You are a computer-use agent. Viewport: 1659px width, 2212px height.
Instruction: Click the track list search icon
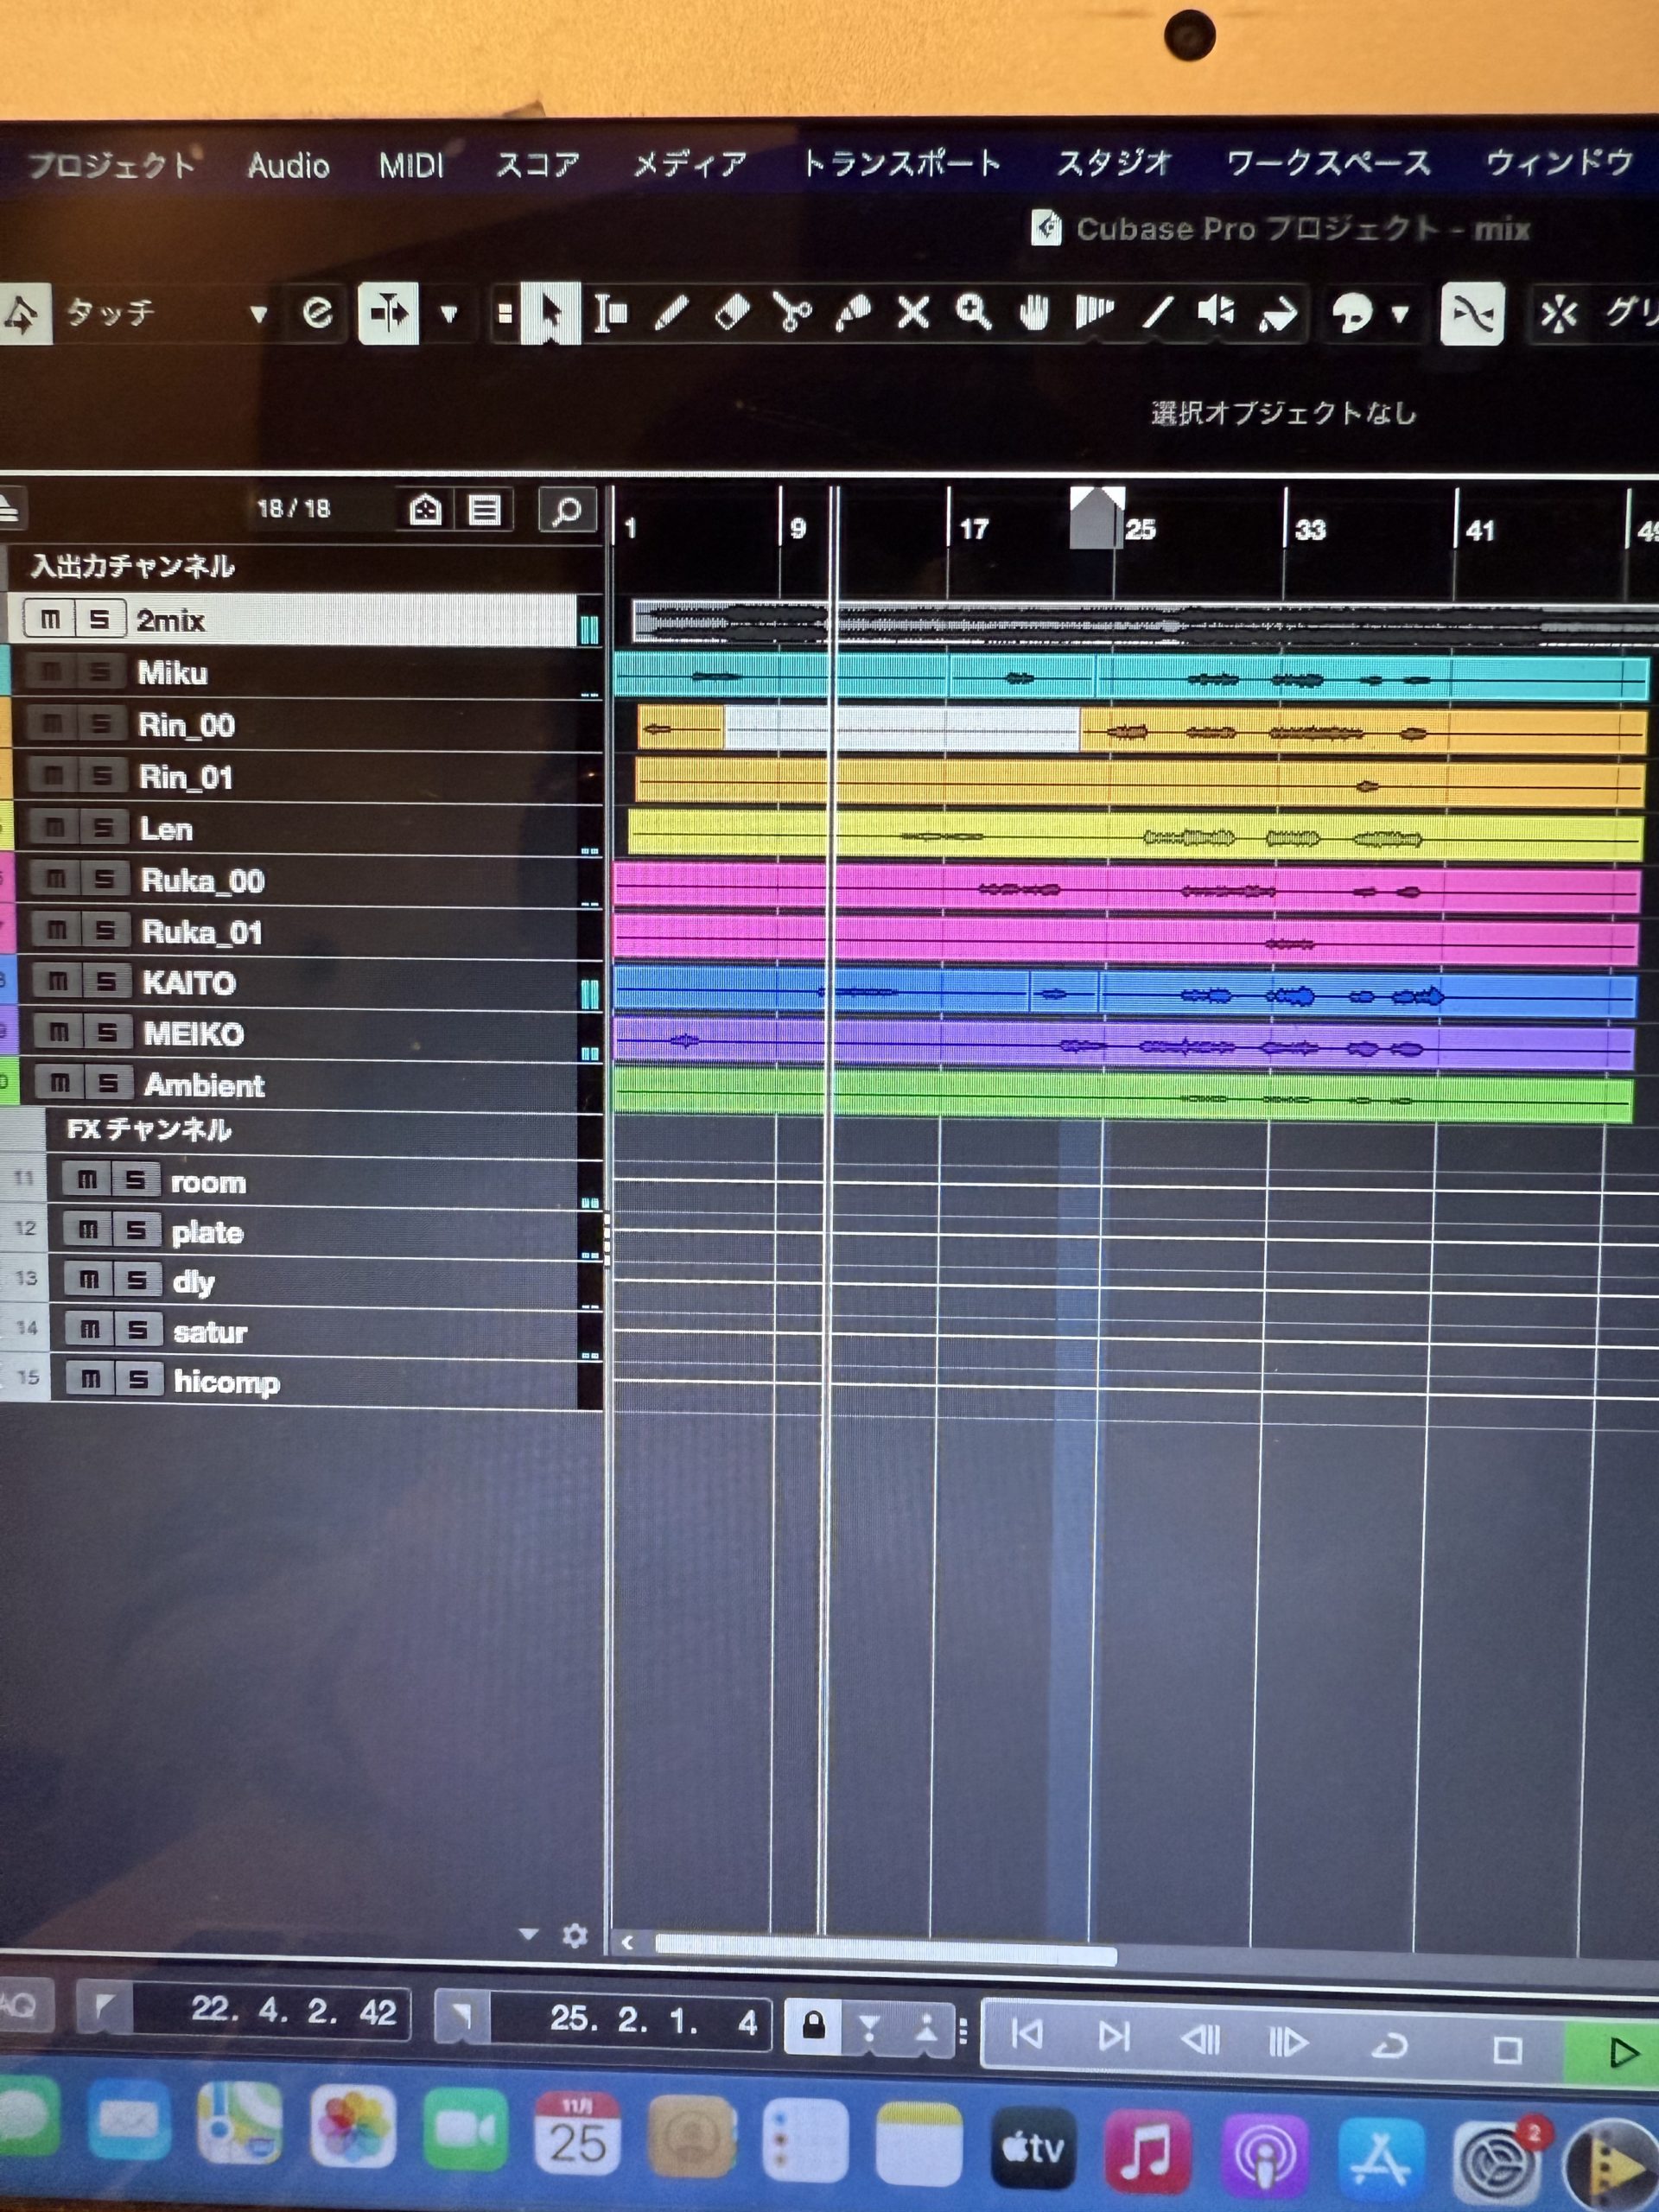click(x=566, y=511)
